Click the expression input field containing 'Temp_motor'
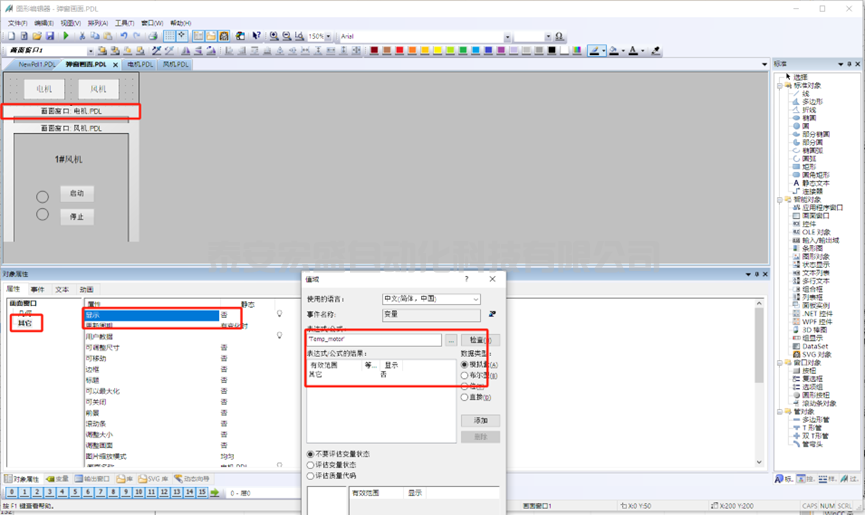865x515 pixels. (x=373, y=340)
